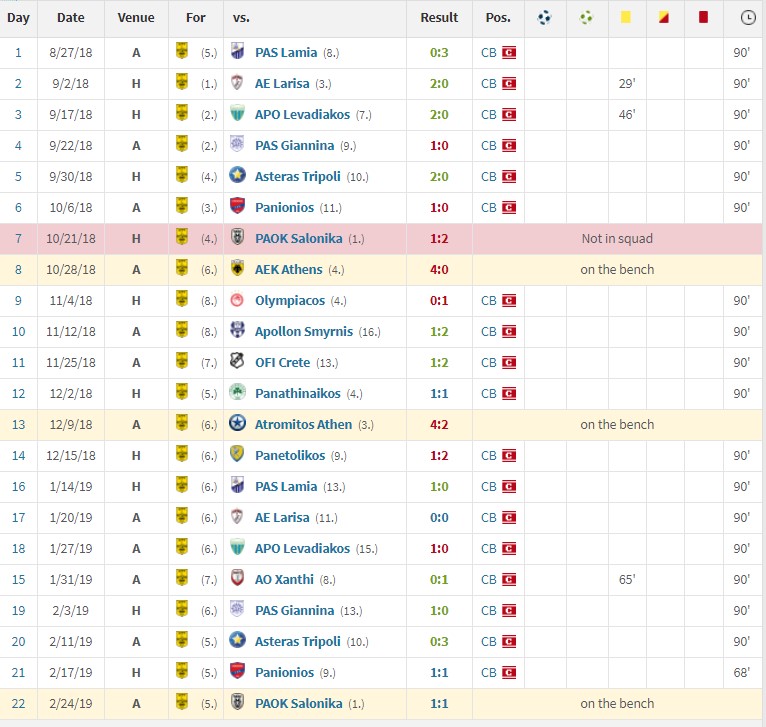Open the 4:2 result against Atromitos Athen

(439, 425)
